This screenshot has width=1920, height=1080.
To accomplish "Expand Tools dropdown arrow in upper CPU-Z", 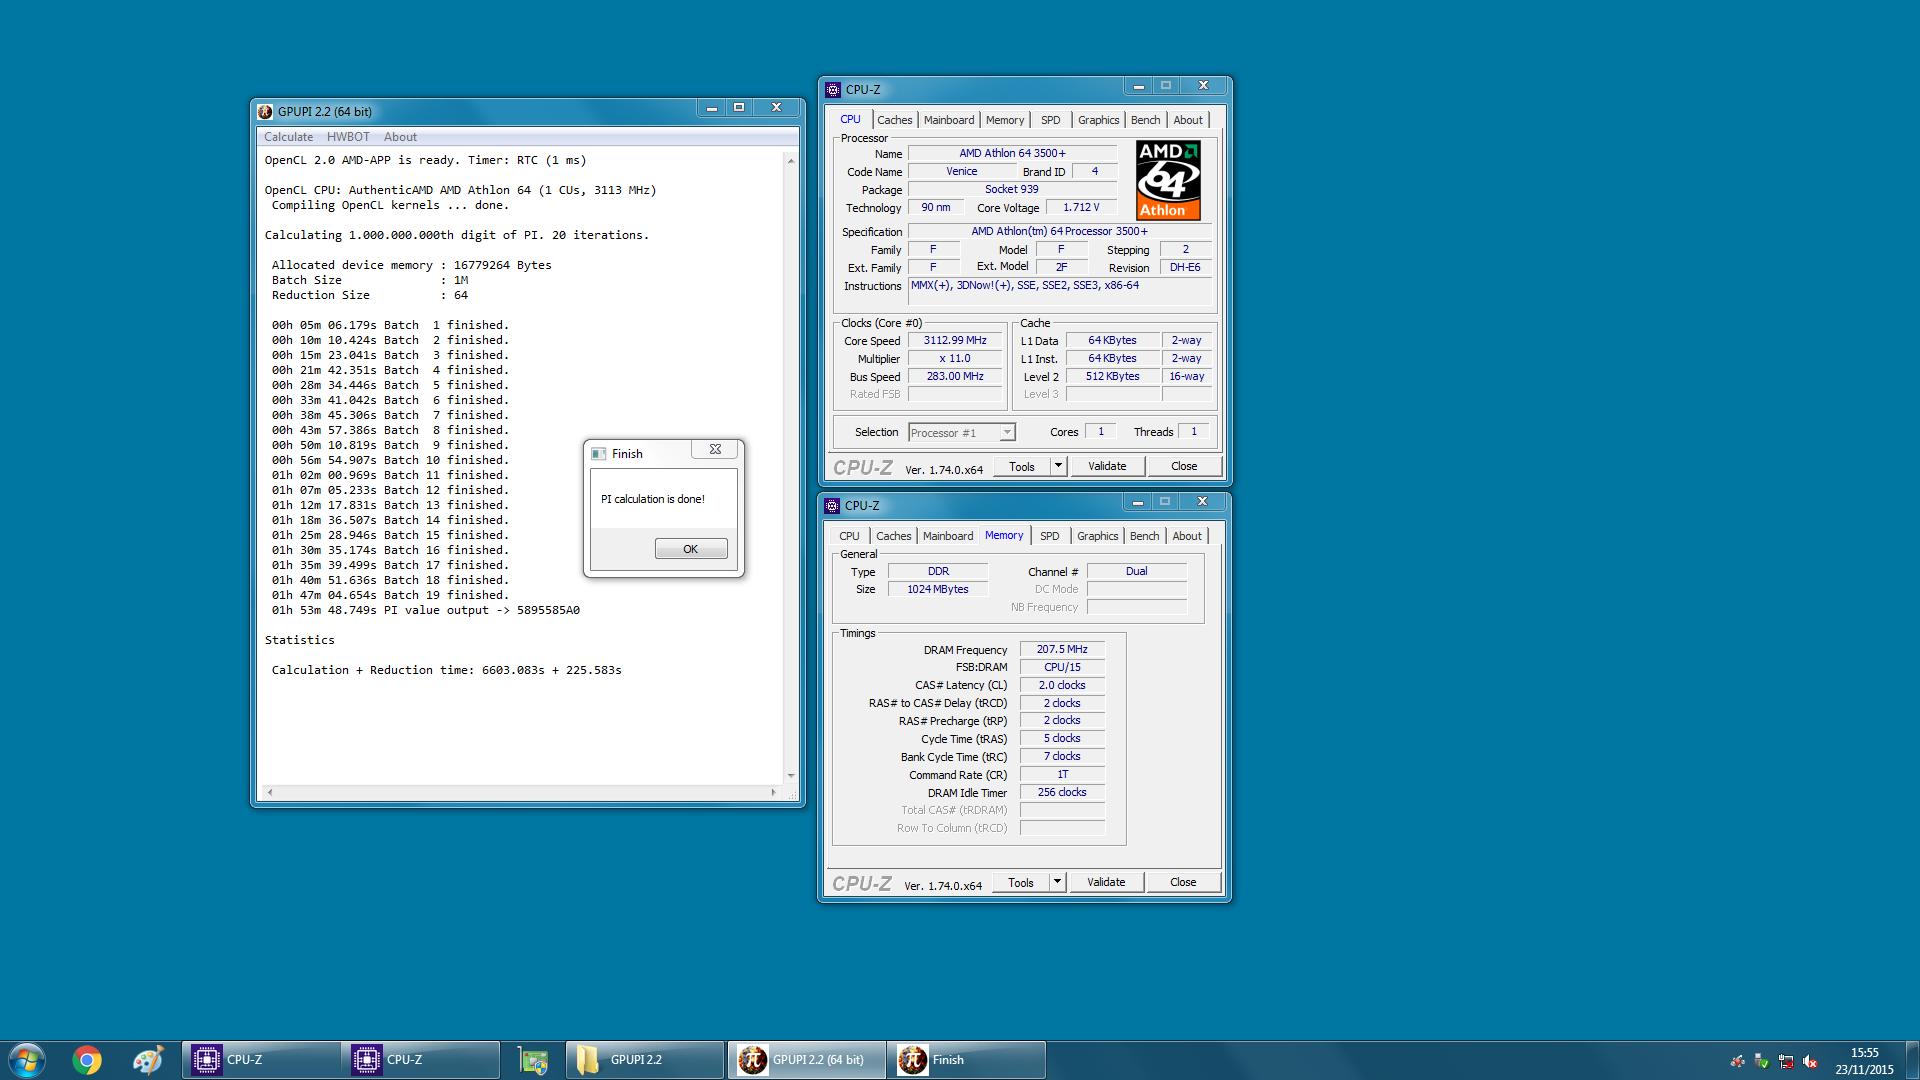I will (1058, 467).
